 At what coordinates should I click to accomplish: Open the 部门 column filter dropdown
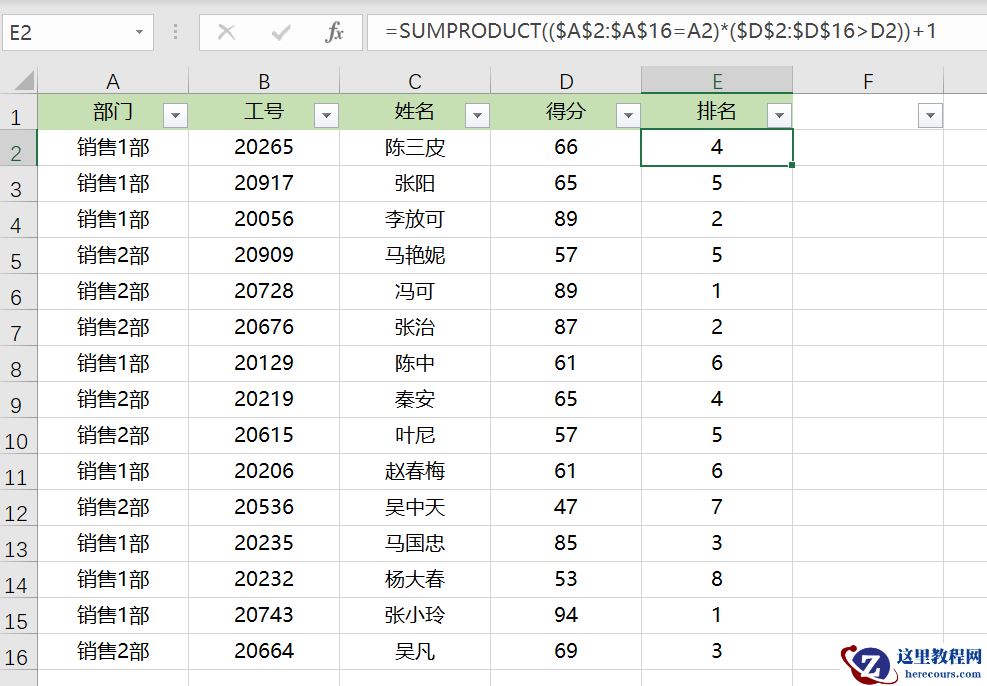pos(175,115)
